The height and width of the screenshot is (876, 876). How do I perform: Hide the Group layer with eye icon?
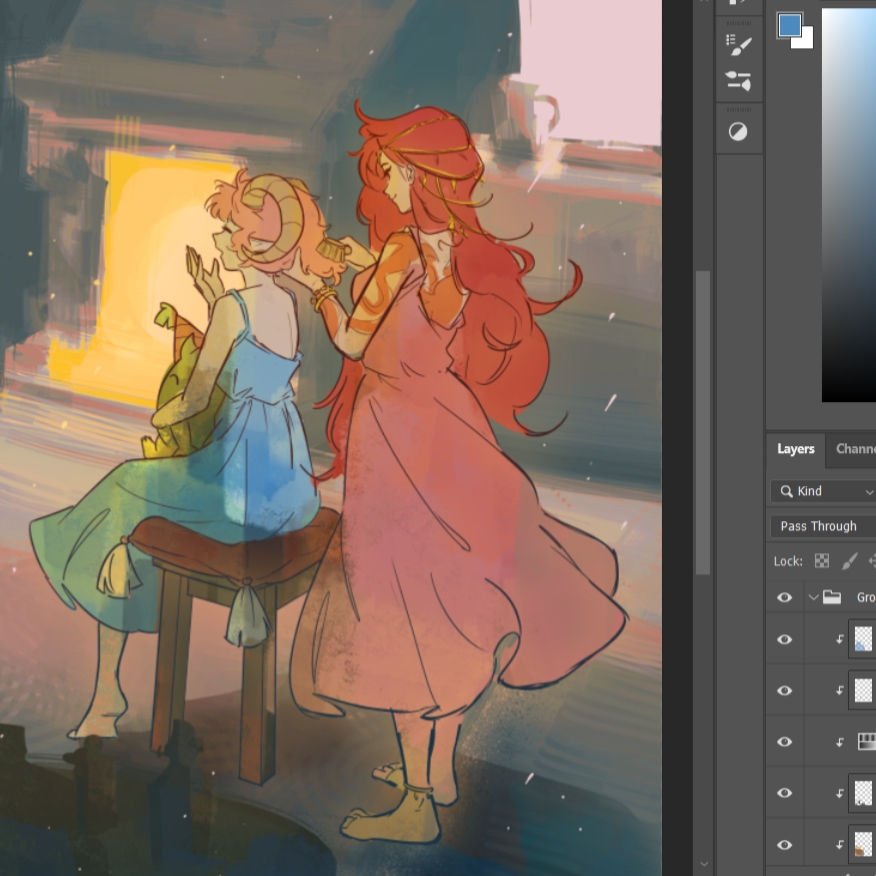785,597
